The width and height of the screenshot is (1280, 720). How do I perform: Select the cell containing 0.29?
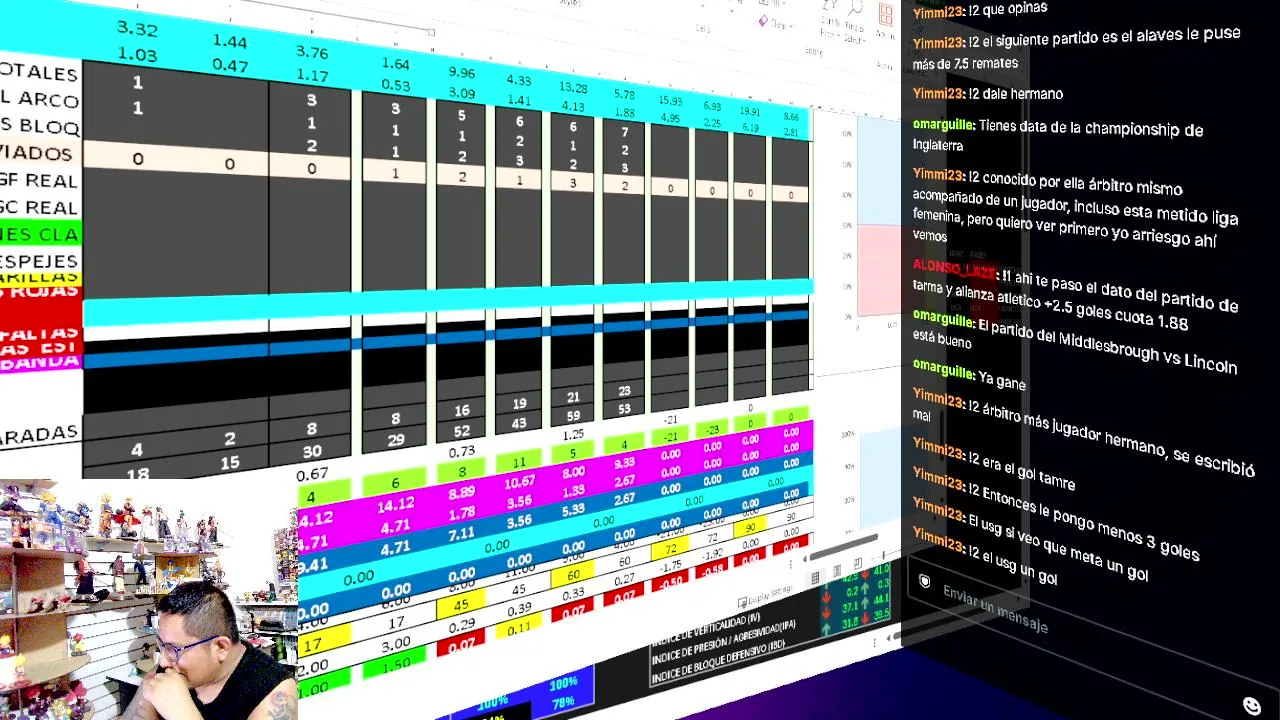click(x=462, y=625)
